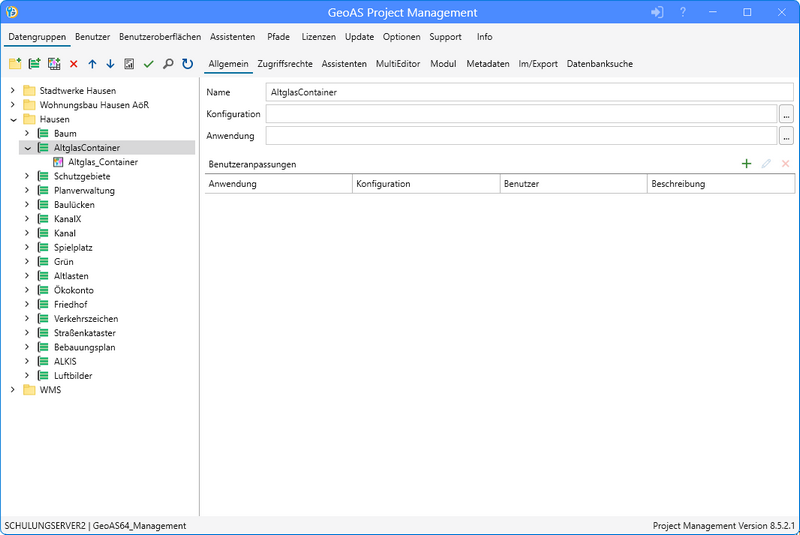Add user customization with green plus
Image resolution: width=800 pixels, height=535 pixels.
tap(746, 163)
